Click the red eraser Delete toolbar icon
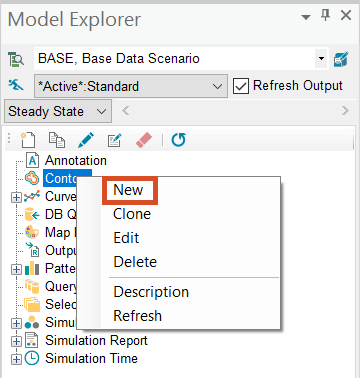360x378 pixels. tap(144, 140)
